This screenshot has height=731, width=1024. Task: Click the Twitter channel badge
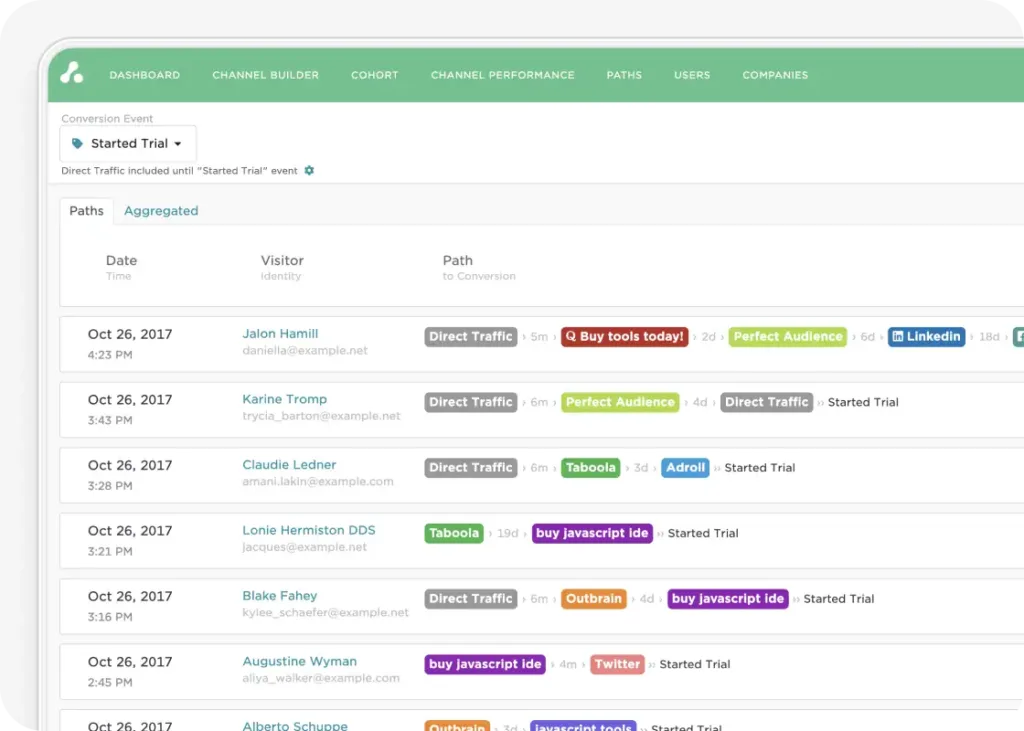coord(616,664)
